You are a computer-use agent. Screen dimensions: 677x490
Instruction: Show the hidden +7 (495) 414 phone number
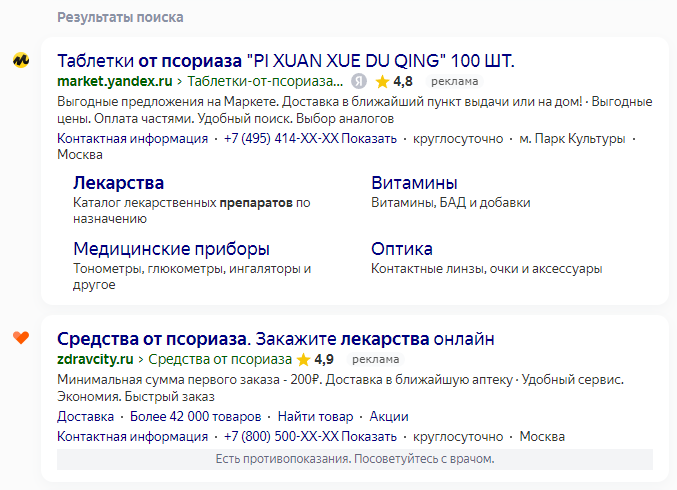tap(310, 139)
